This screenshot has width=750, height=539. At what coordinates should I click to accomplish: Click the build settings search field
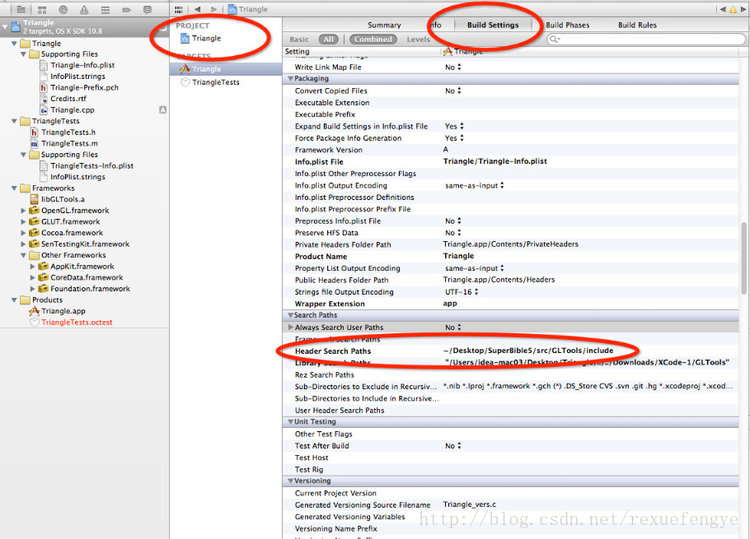click(x=646, y=39)
